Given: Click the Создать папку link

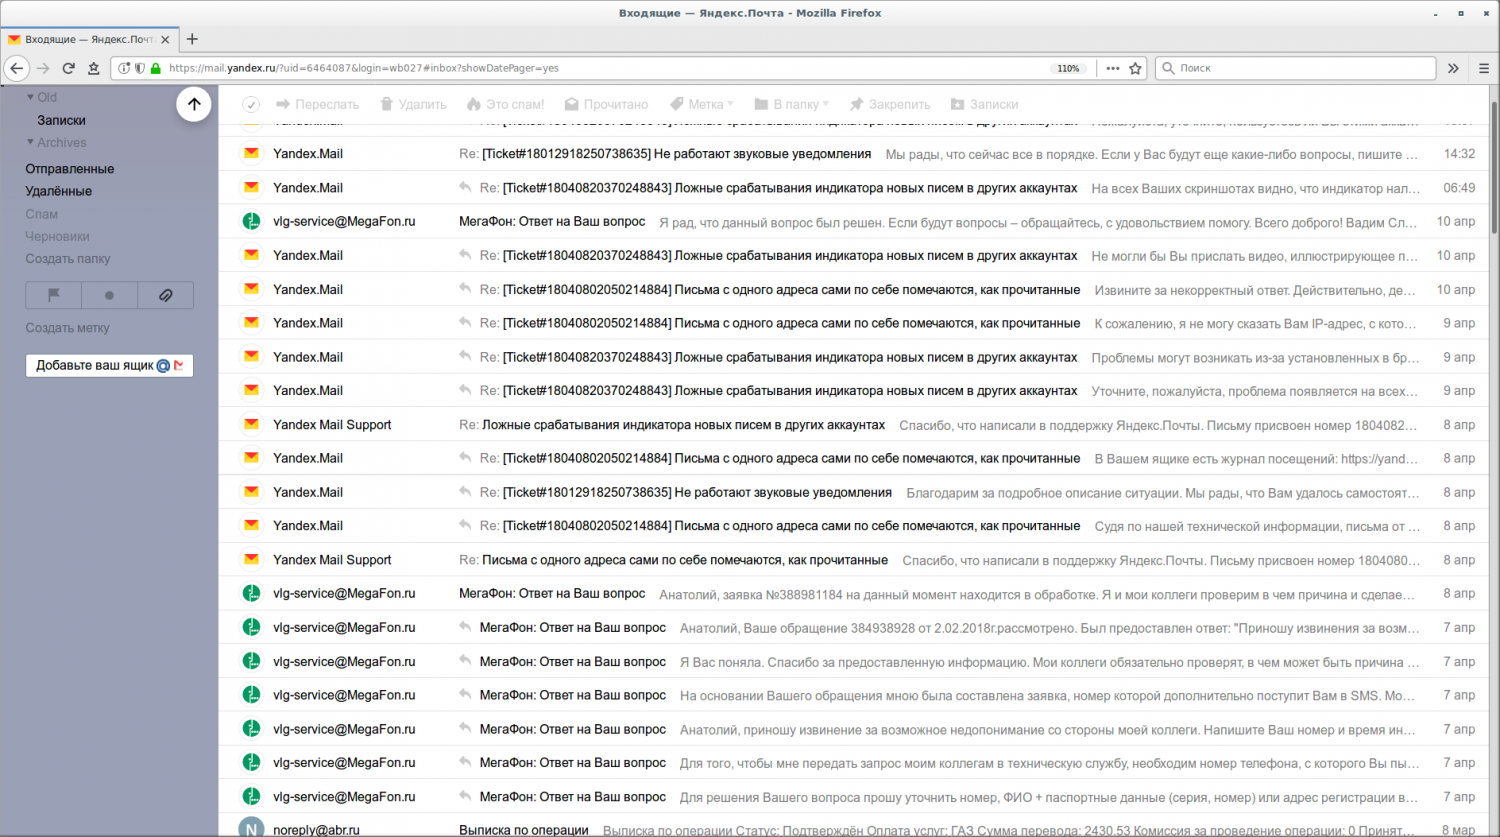Looking at the screenshot, I should (x=68, y=259).
